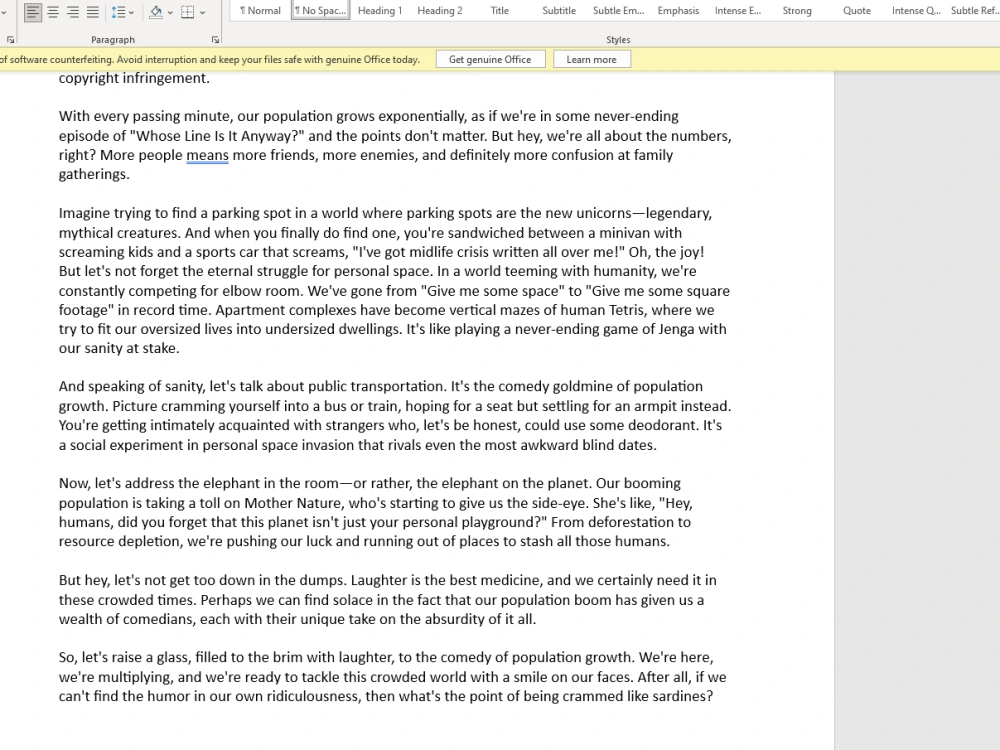Screen dimensions: 1000x750
Task: Click the word "deodorant" in the transportation paragraph
Action: pos(662,425)
